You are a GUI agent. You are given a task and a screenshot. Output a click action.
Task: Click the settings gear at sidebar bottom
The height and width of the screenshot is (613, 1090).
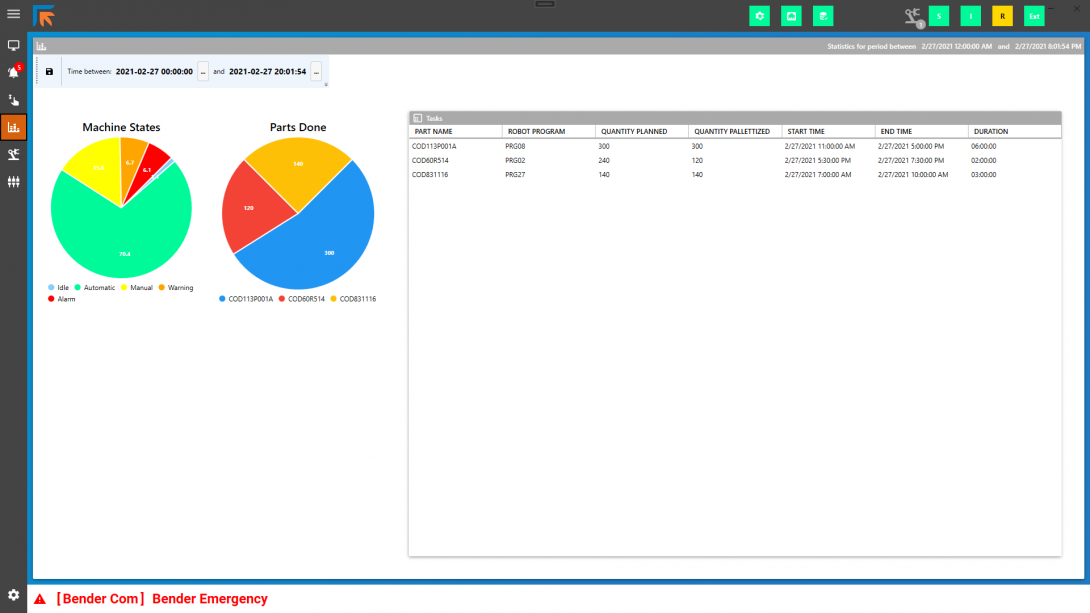point(14,595)
